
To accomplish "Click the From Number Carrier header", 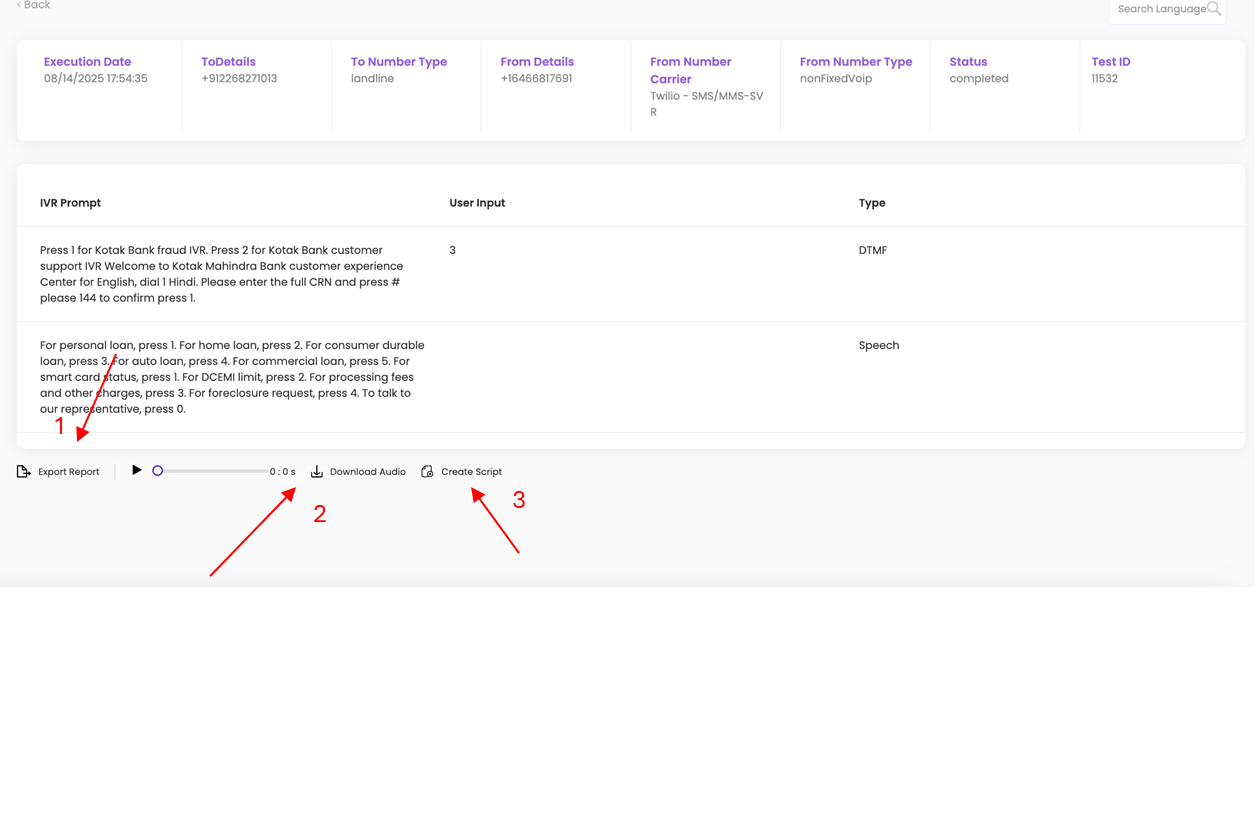I will point(690,70).
